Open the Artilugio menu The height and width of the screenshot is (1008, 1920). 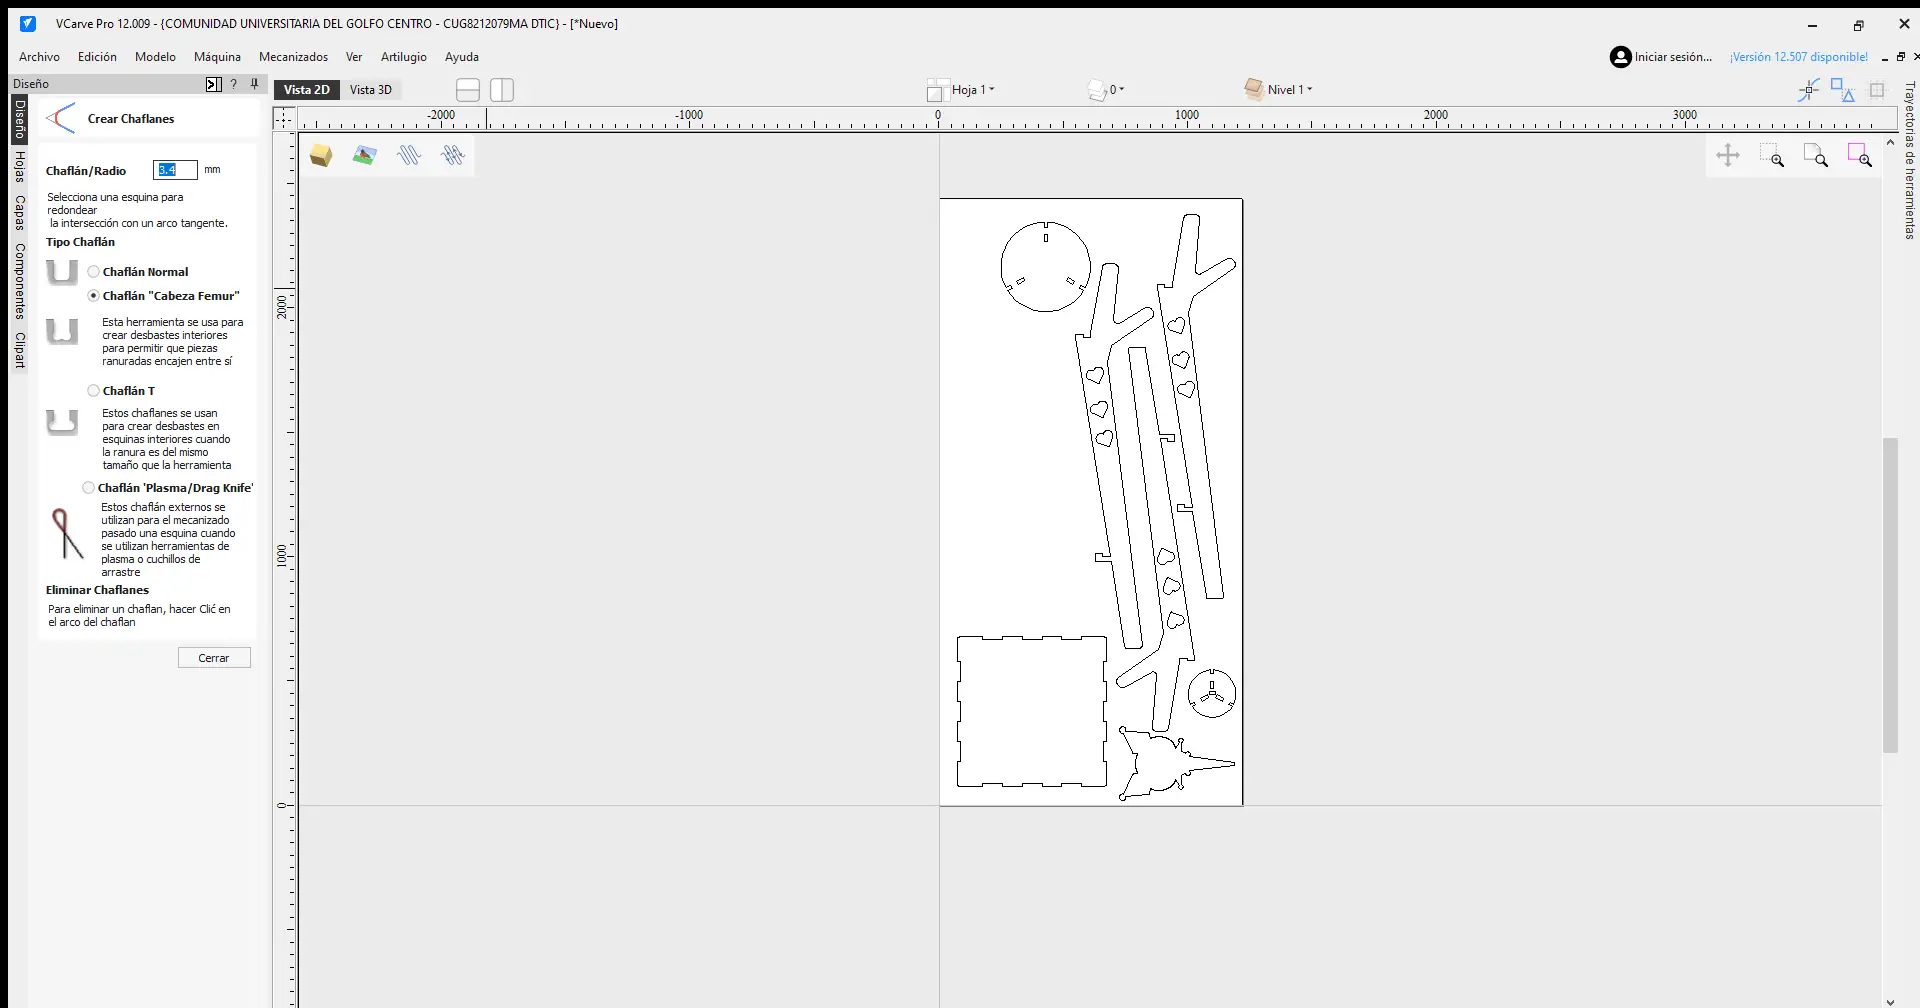click(x=403, y=57)
